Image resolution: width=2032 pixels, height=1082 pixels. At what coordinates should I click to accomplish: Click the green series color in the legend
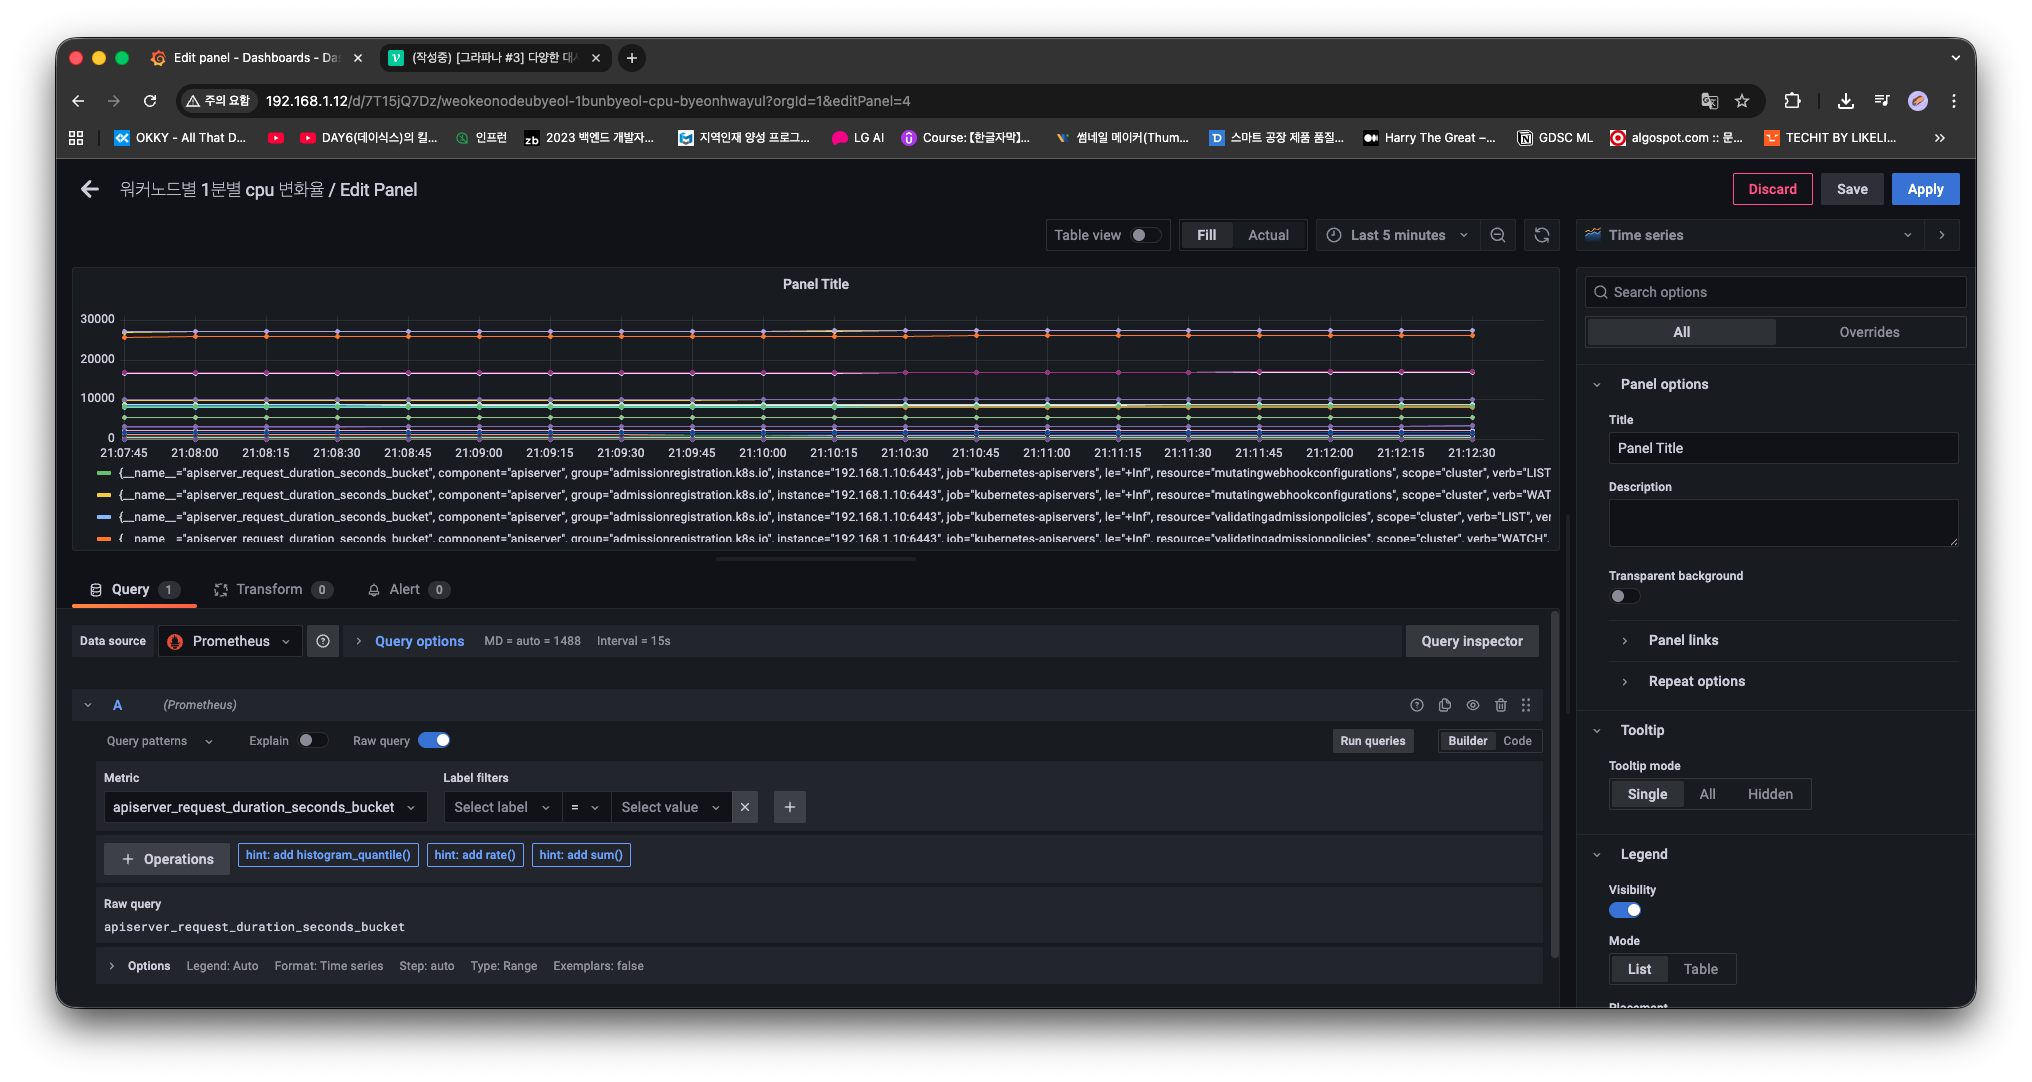(104, 473)
